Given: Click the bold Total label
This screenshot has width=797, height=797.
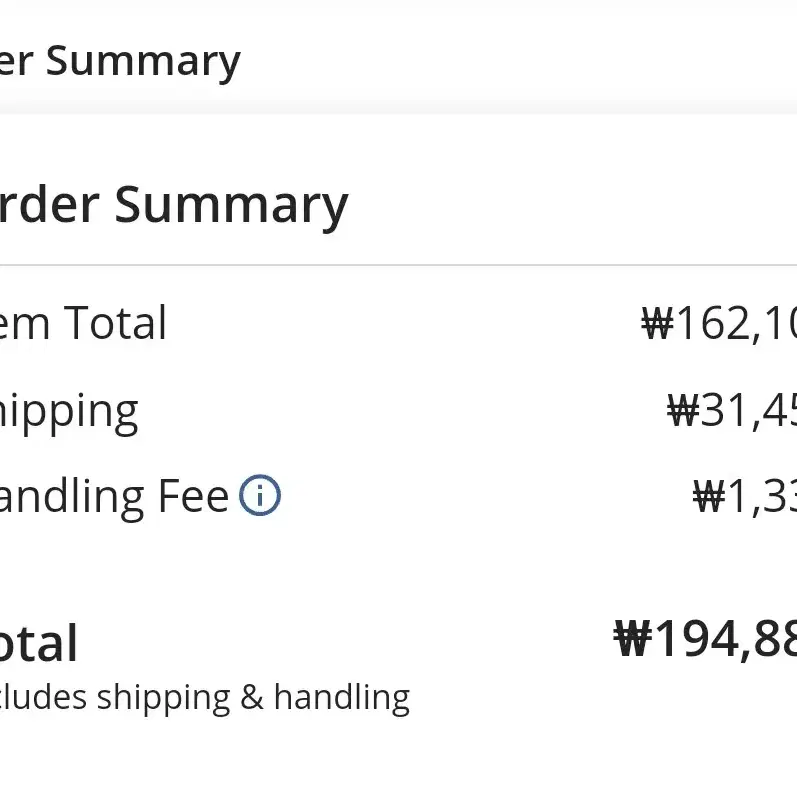Looking at the screenshot, I should click(39, 643).
